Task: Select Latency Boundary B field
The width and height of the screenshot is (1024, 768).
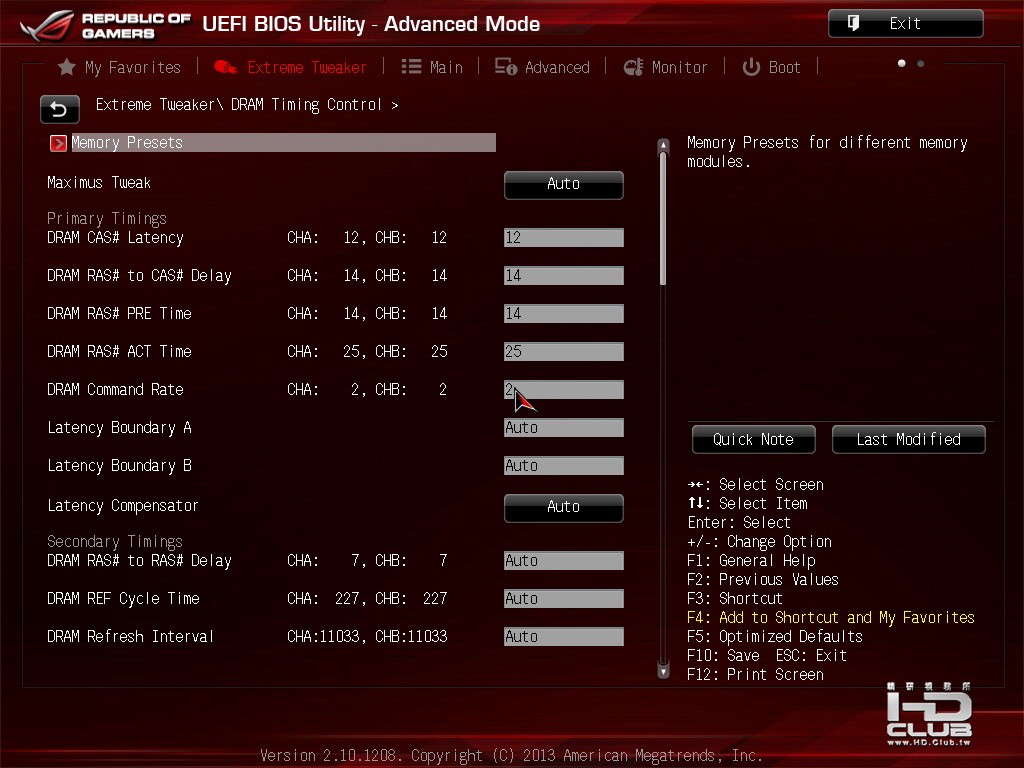Action: (564, 466)
